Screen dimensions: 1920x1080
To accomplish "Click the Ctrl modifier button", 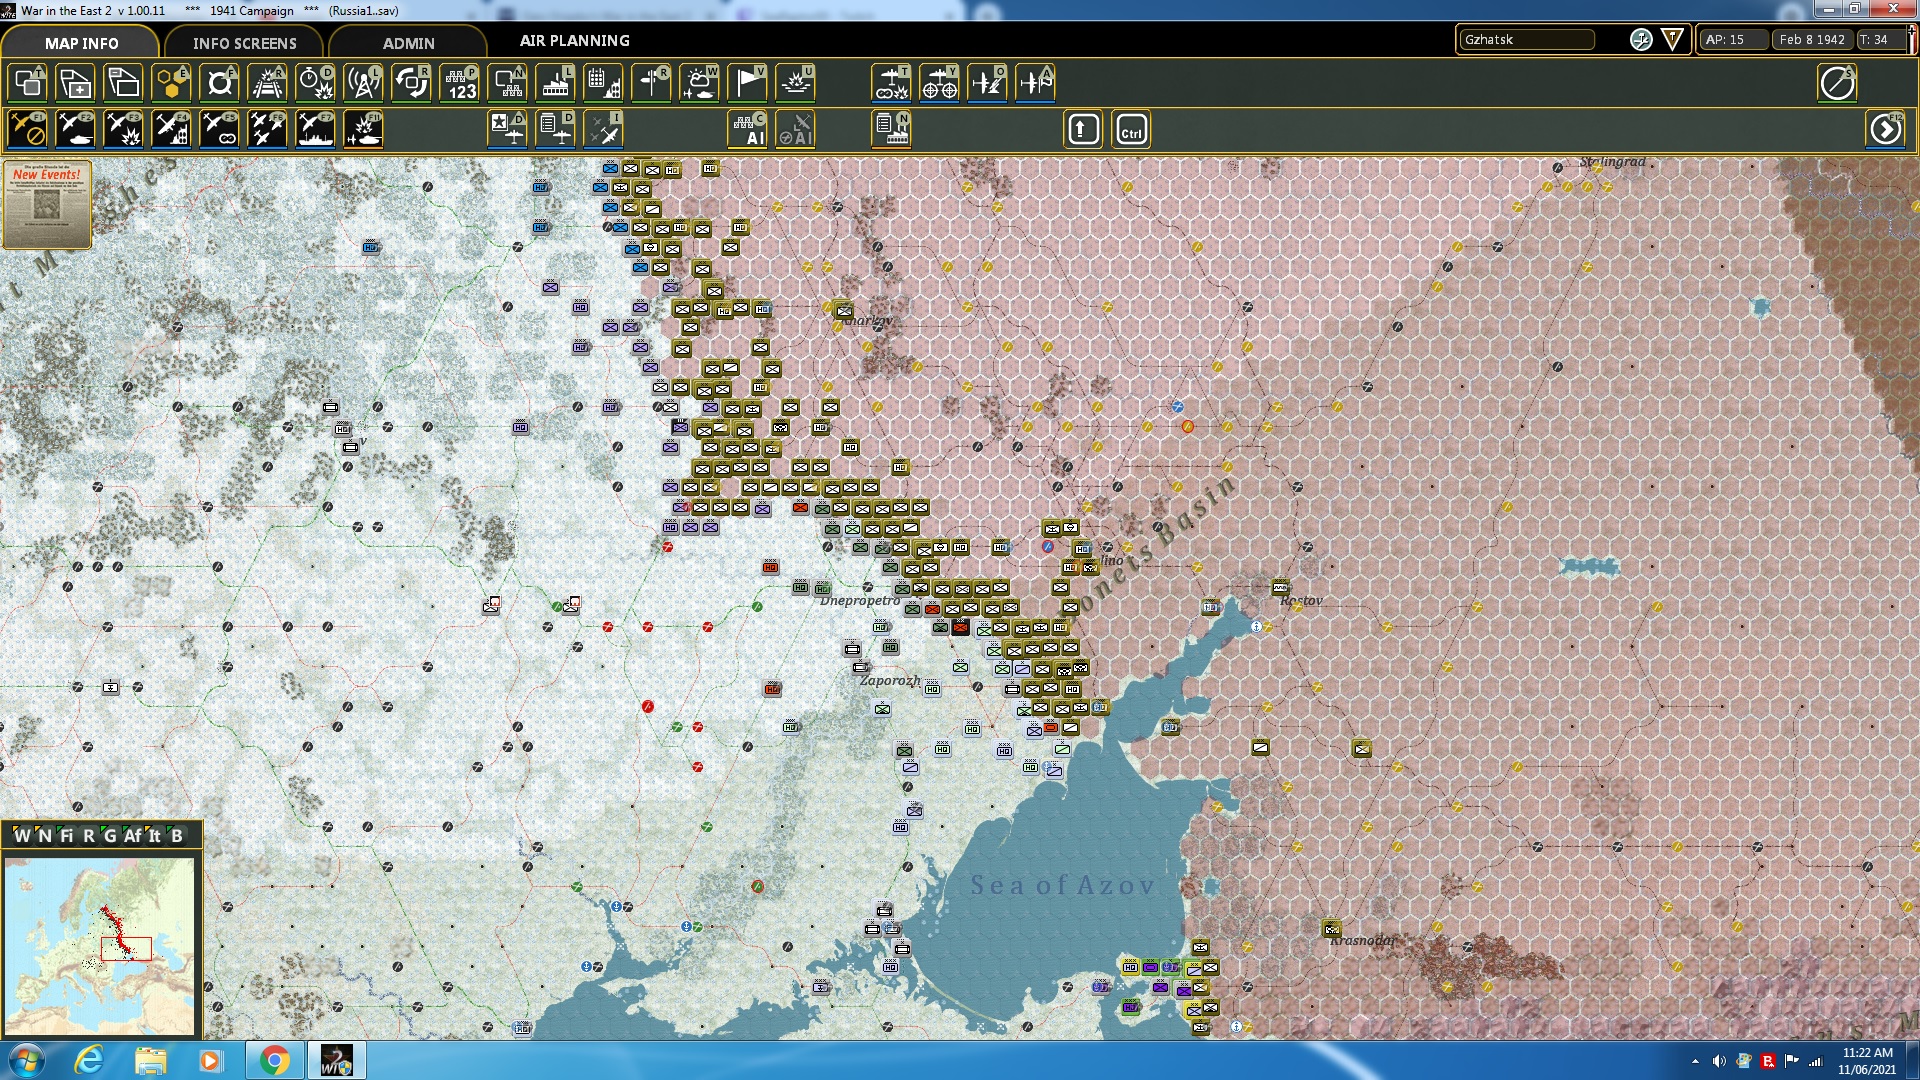I will click(x=1131, y=130).
